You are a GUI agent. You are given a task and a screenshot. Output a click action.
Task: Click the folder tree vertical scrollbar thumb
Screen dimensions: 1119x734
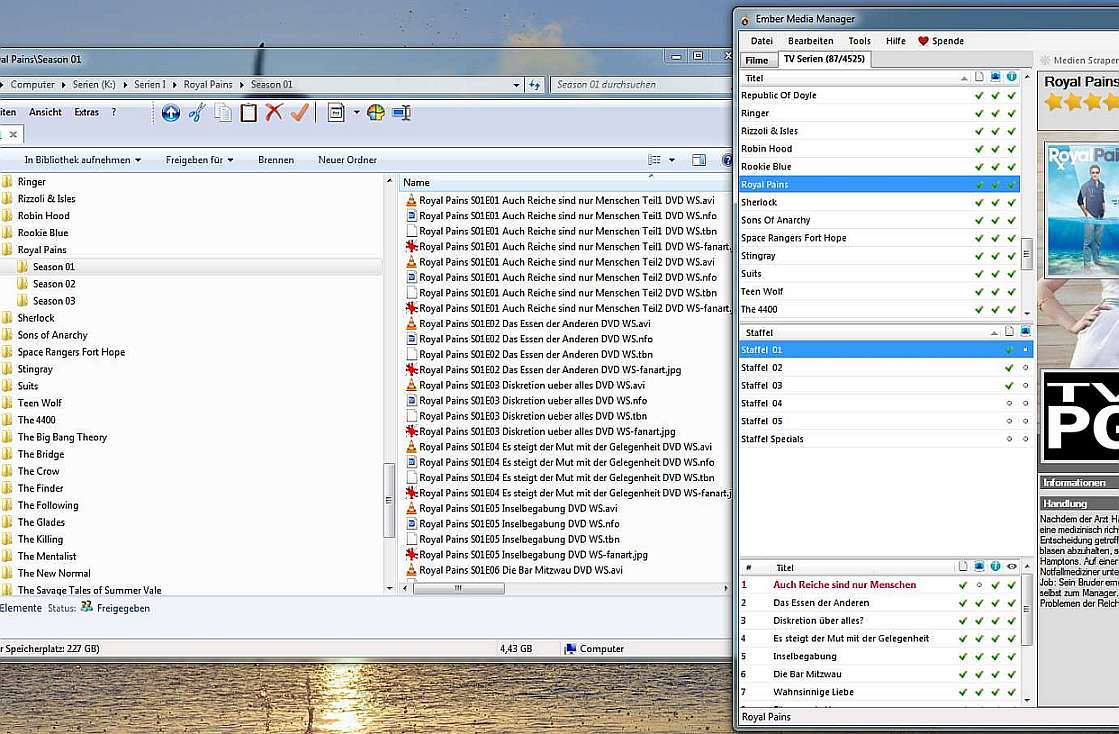click(x=389, y=500)
